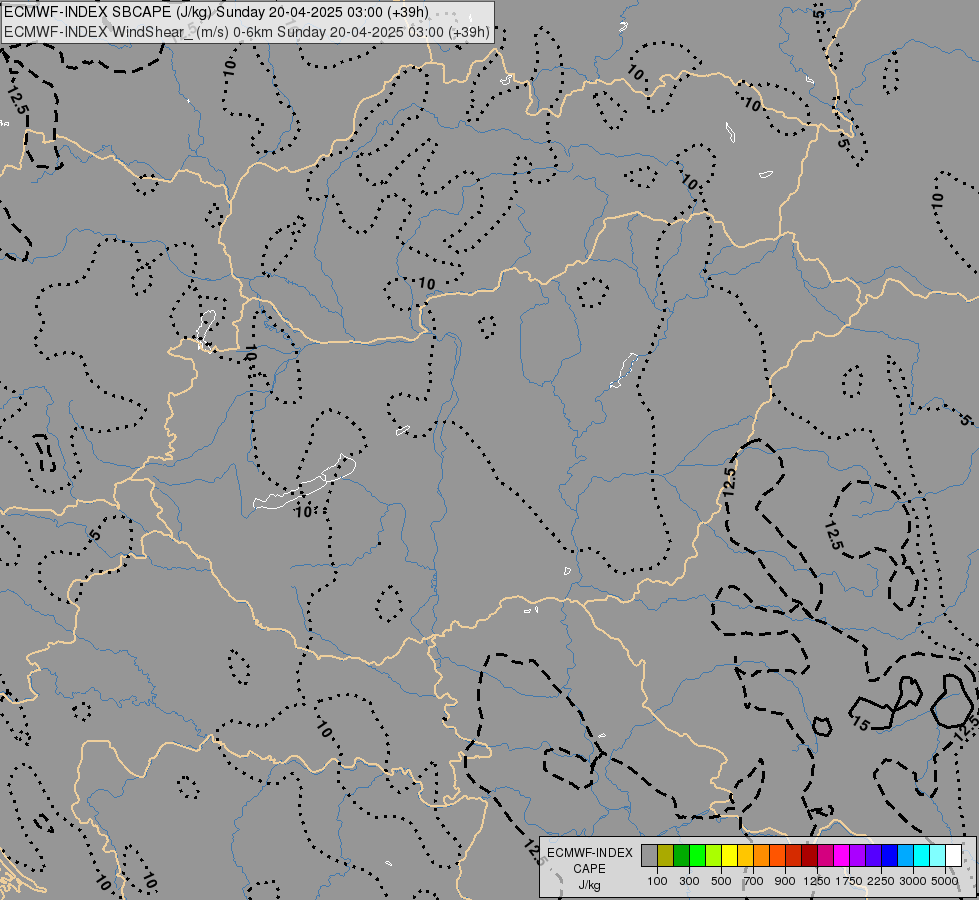Click the legend value 1750
The width and height of the screenshot is (979, 900).
click(x=849, y=881)
